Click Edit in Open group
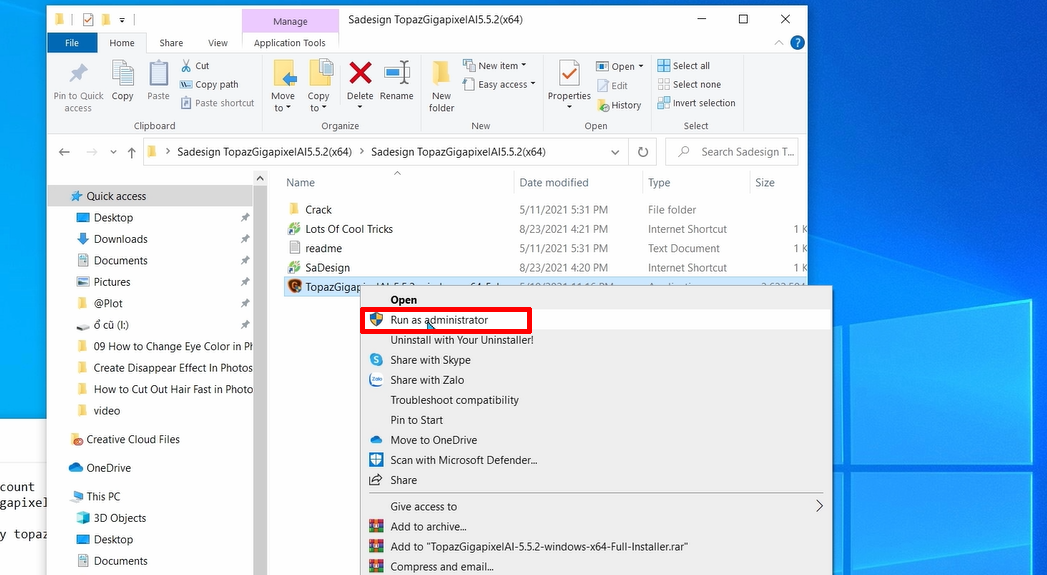This screenshot has width=1047, height=575. pos(612,85)
